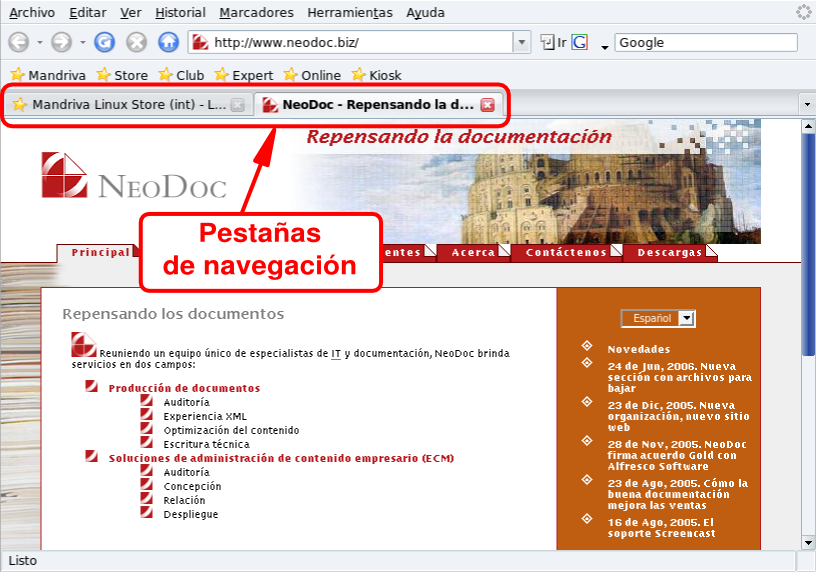Open the Archivo menu

(x=32, y=12)
